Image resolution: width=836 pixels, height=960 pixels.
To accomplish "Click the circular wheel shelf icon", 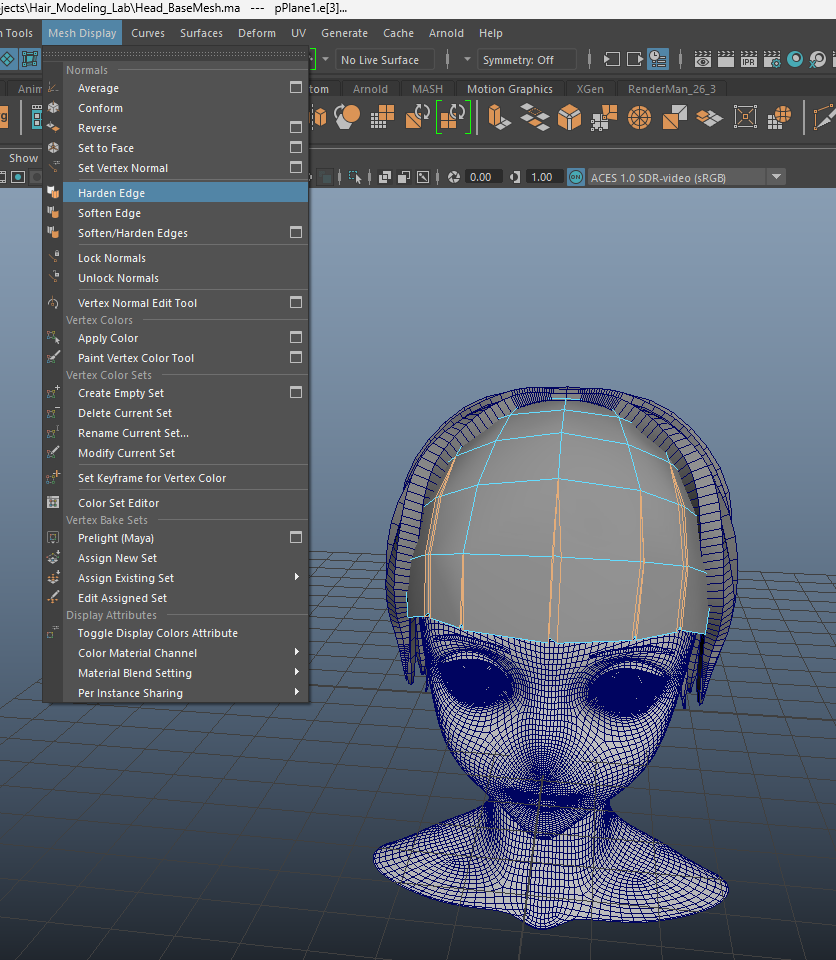I will click(x=639, y=117).
